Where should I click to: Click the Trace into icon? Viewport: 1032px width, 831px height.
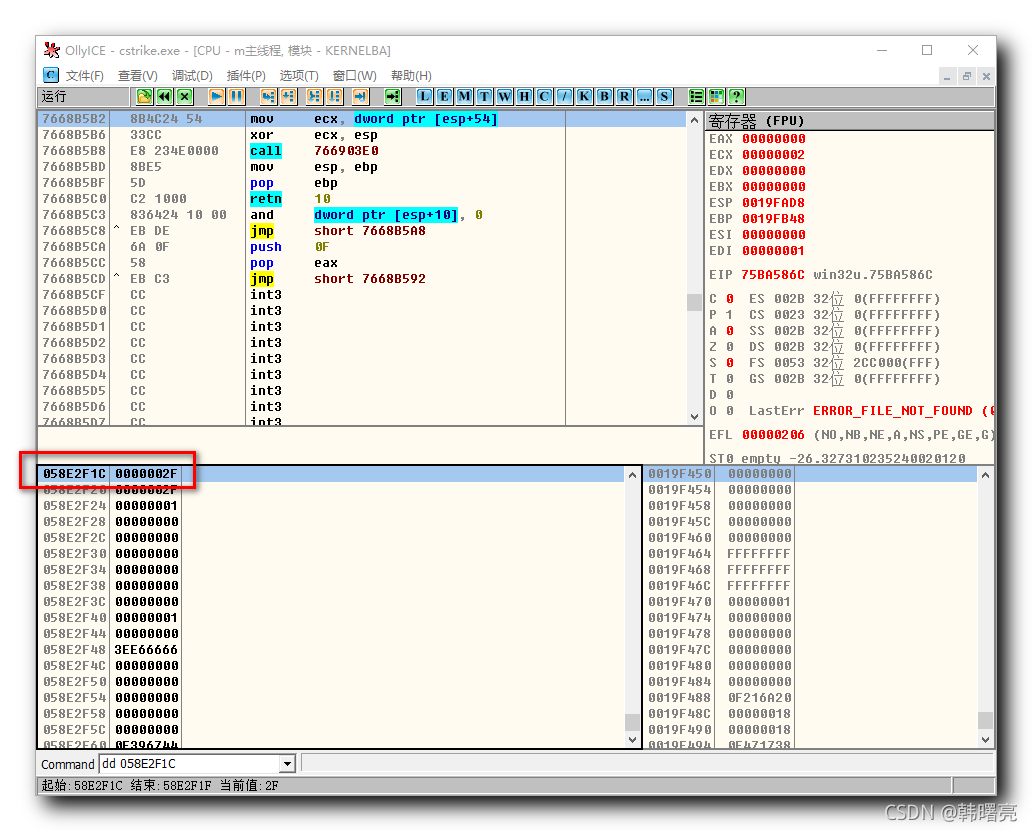(x=314, y=97)
